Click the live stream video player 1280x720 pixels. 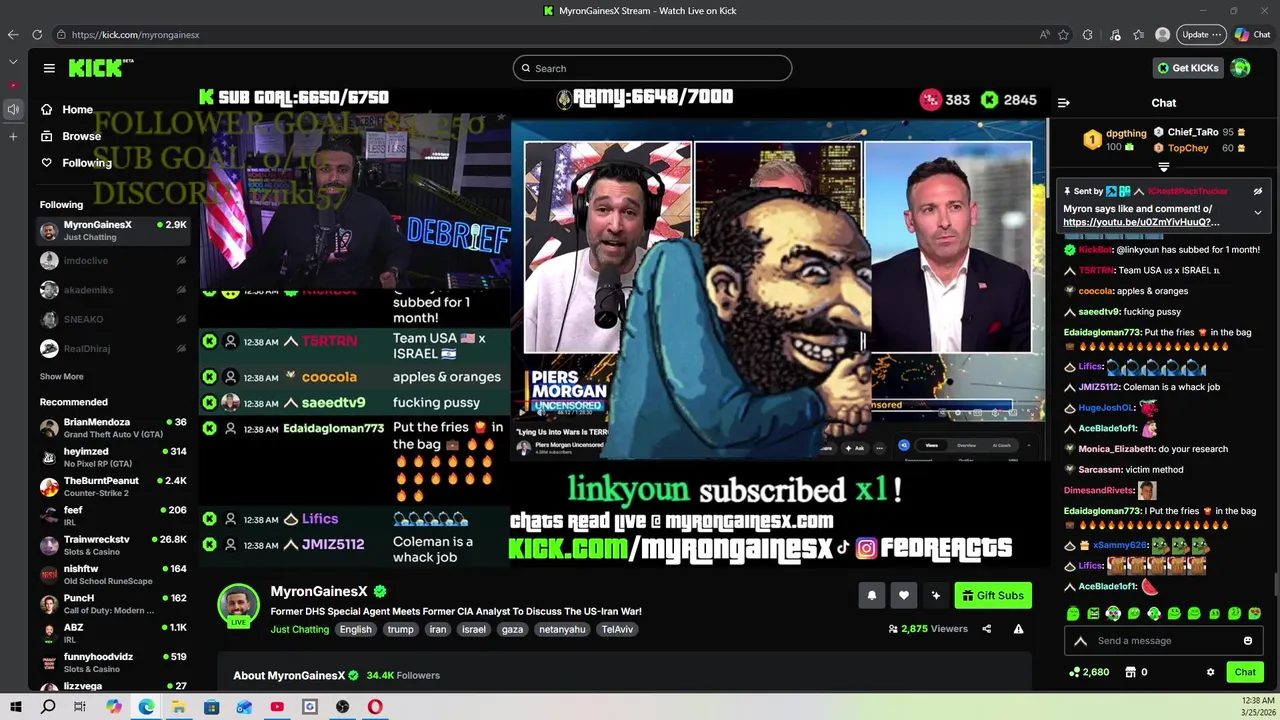tap(624, 328)
